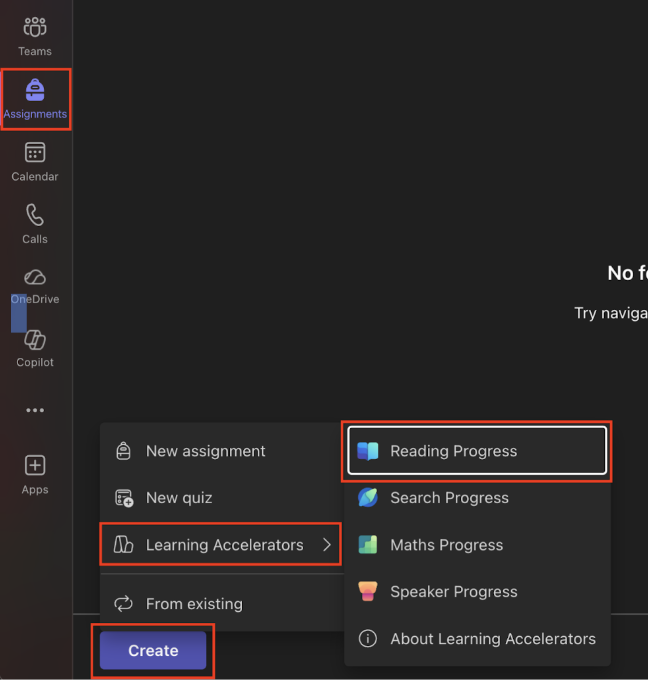Open the Apps store icon
This screenshot has height=680, width=648.
35,465
